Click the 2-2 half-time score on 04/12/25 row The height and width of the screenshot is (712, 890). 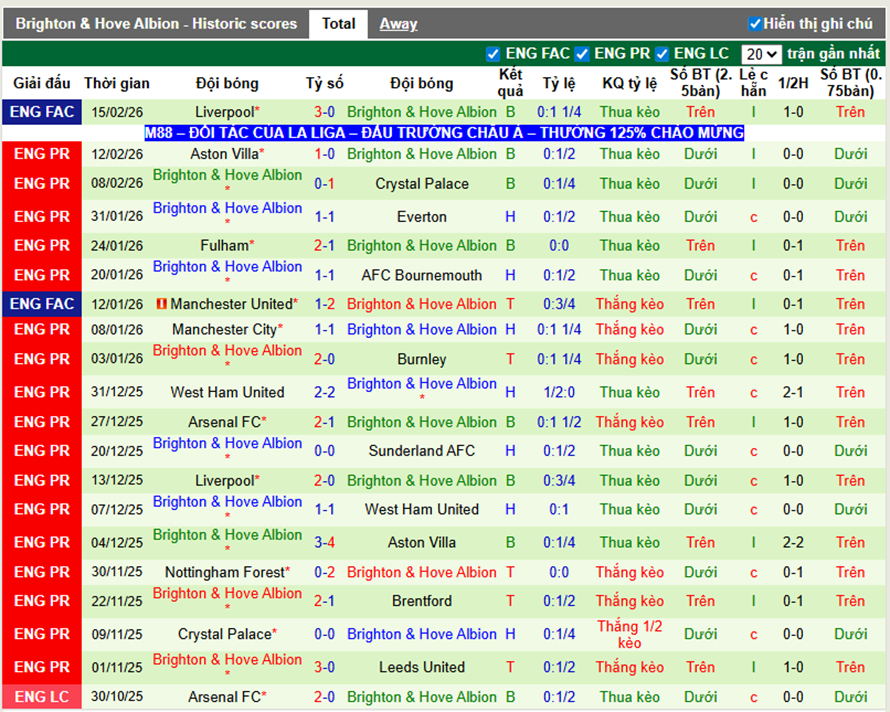coord(793,543)
